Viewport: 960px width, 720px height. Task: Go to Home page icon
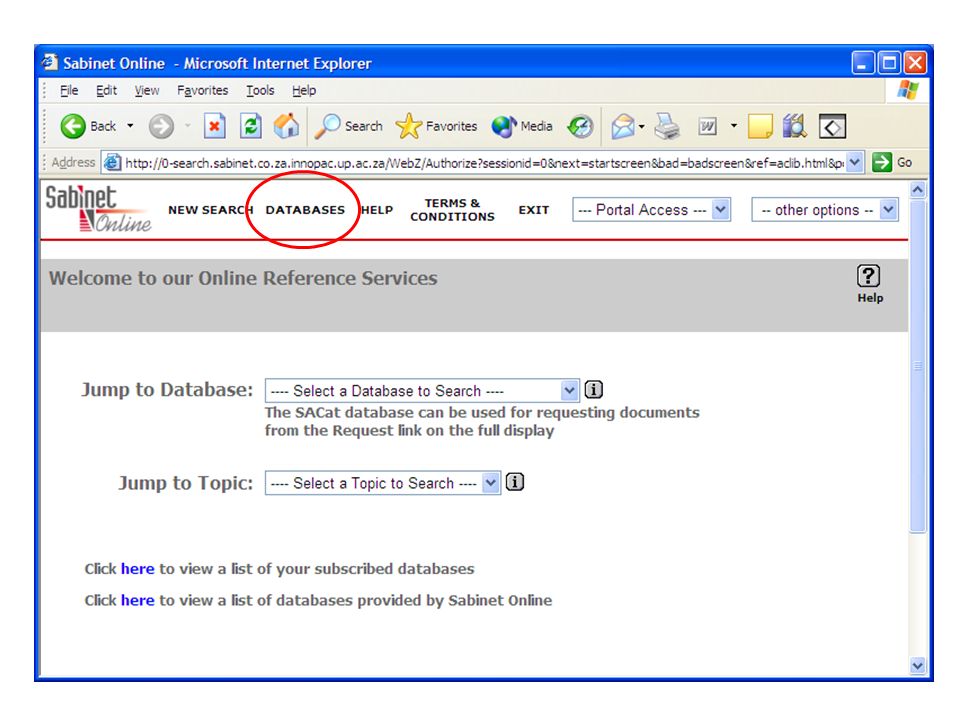(x=286, y=126)
